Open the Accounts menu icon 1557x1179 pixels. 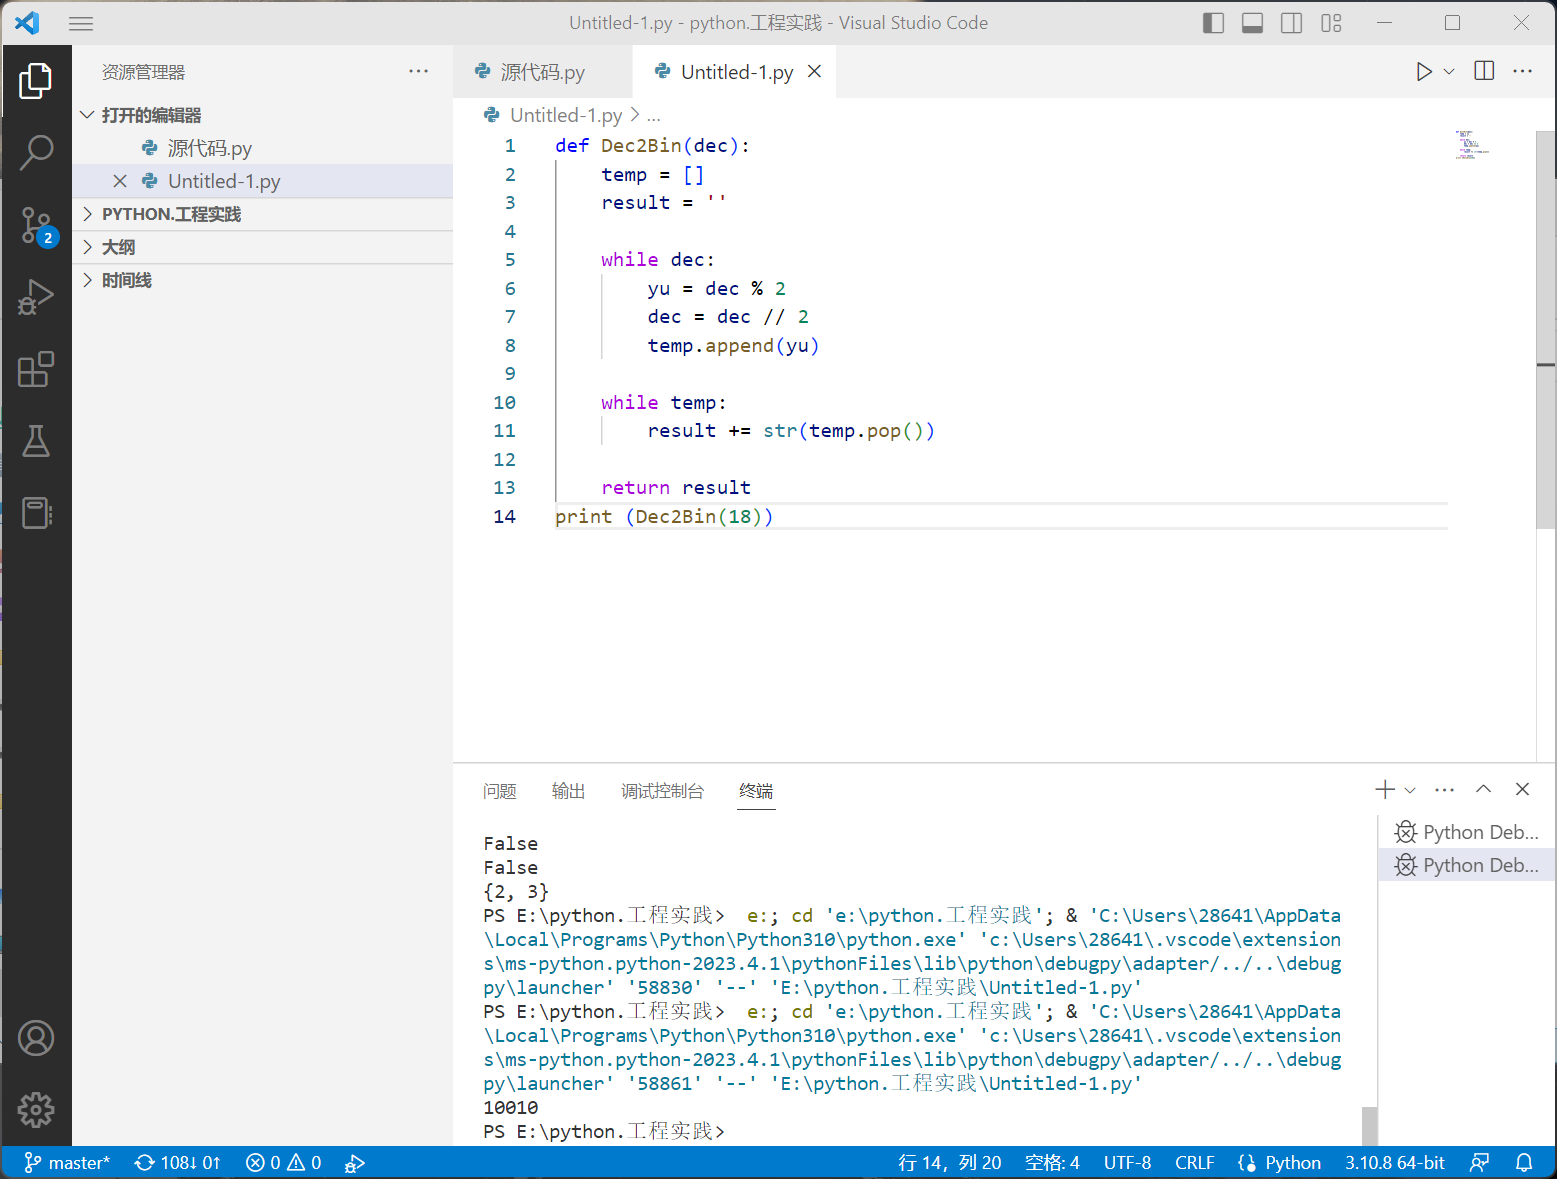coord(36,1038)
